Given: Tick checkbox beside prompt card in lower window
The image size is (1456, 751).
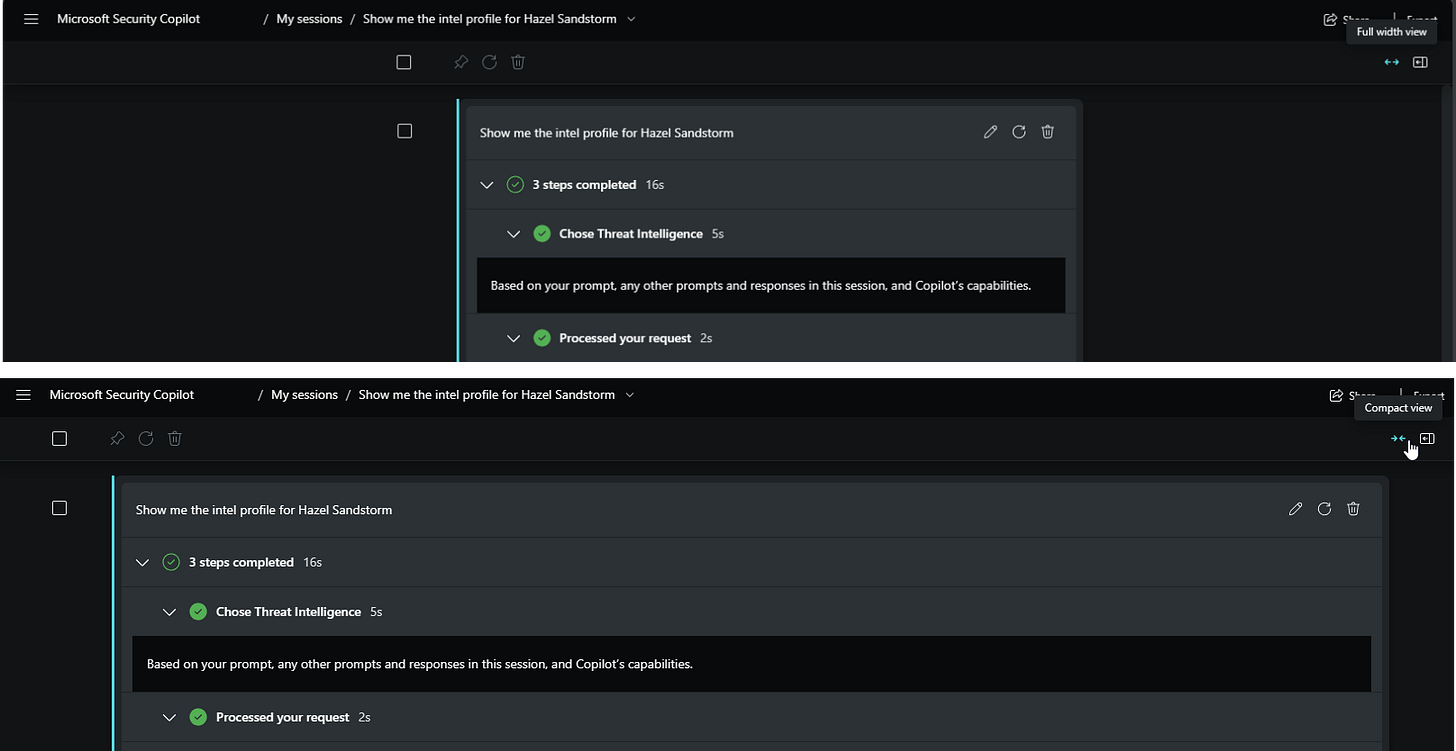Looking at the screenshot, I should point(59,508).
